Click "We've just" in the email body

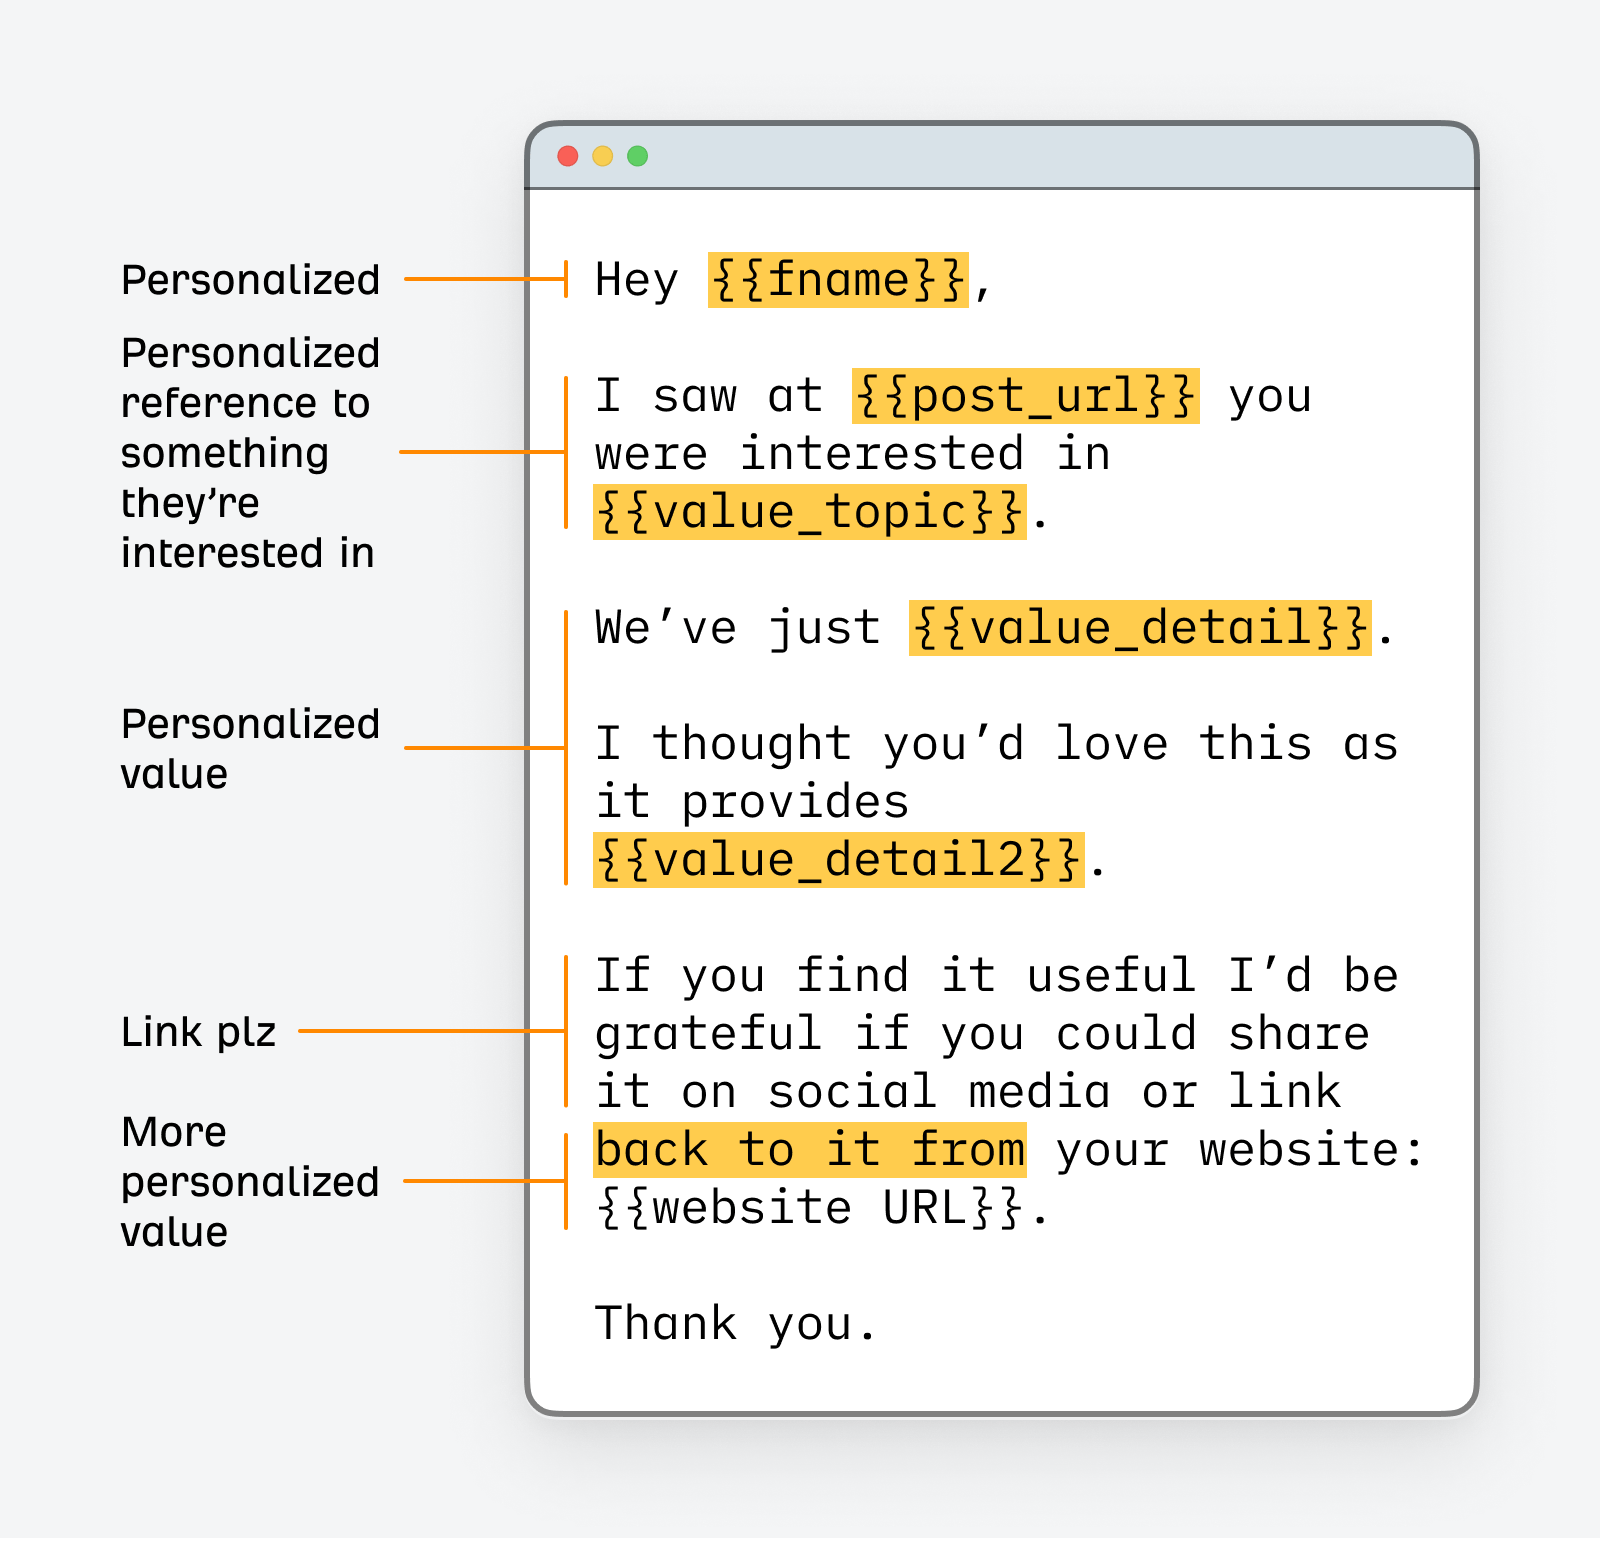pos(736,628)
